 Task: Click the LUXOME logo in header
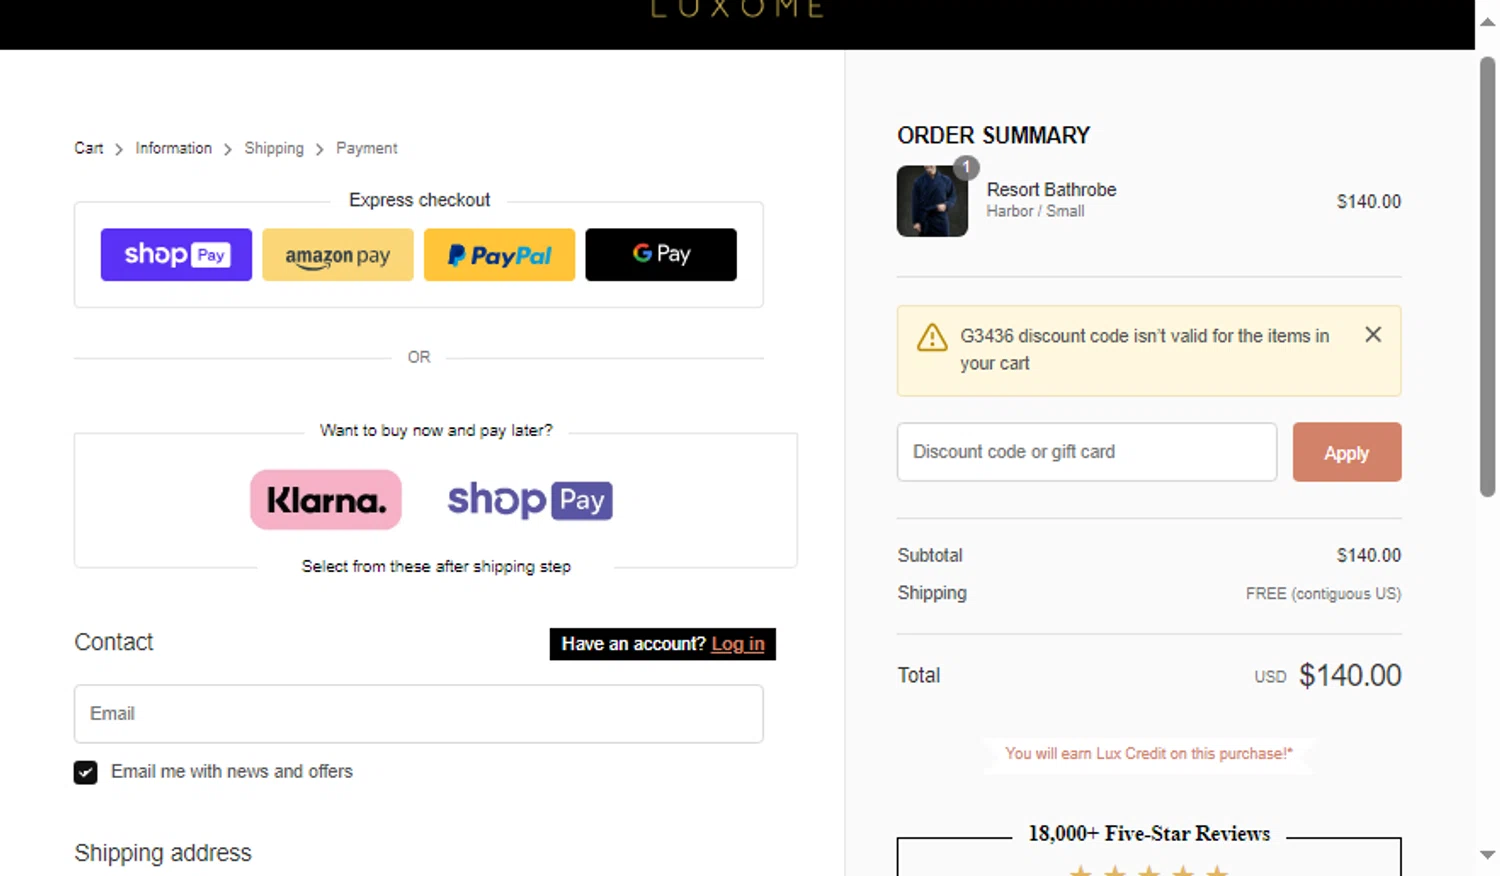coord(738,10)
